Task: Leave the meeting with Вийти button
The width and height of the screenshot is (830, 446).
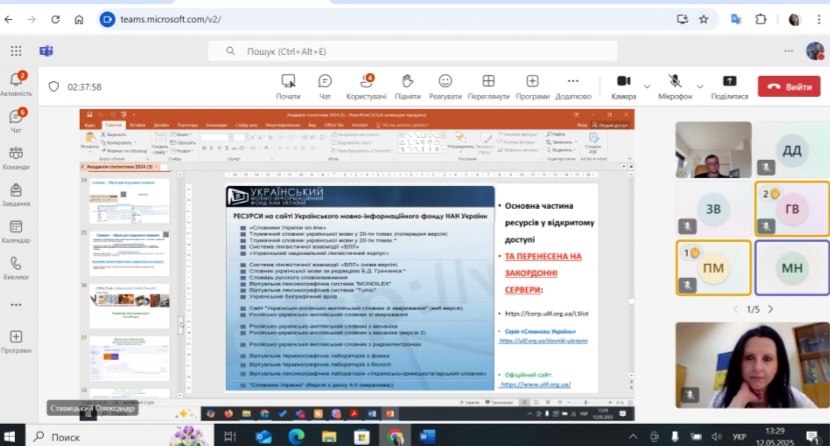Action: [789, 87]
